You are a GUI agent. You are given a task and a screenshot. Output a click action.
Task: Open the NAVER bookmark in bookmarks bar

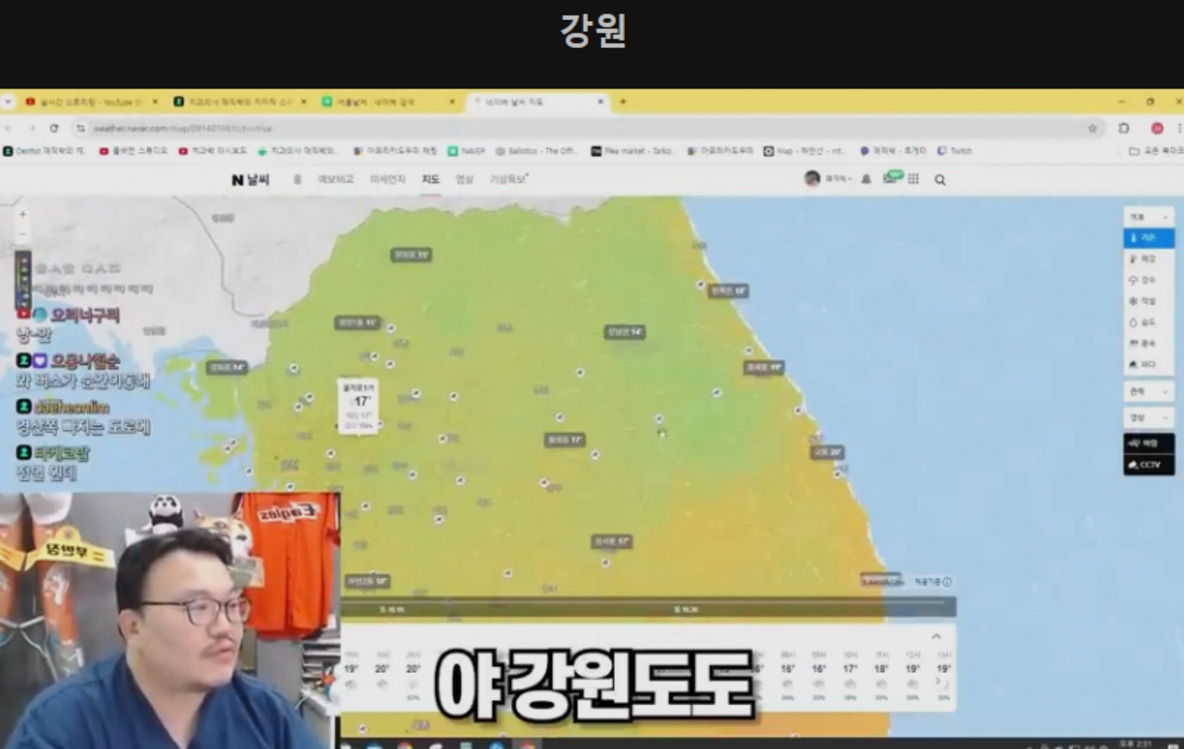pos(466,151)
